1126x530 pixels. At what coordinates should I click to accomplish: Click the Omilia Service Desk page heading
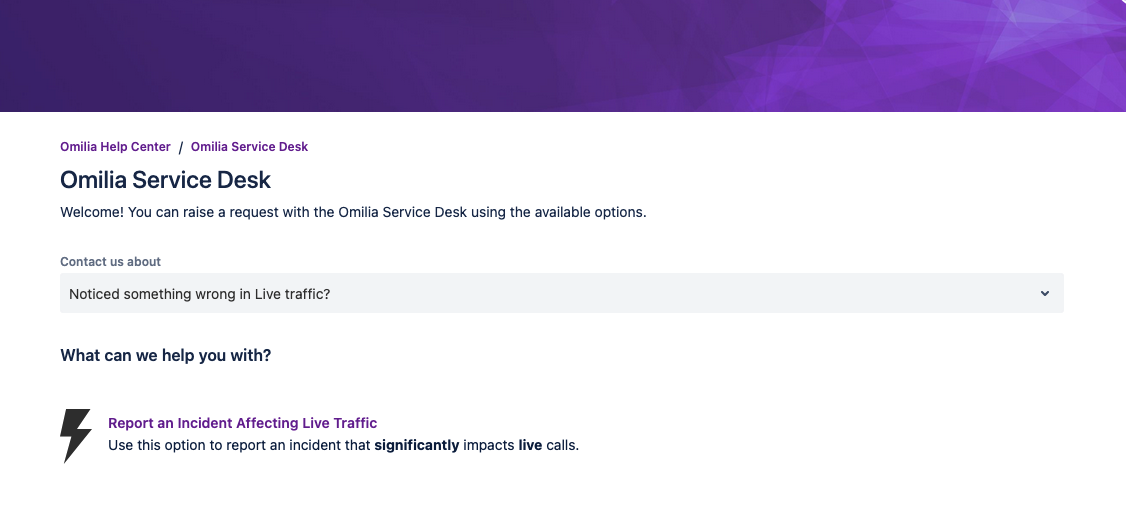click(166, 181)
